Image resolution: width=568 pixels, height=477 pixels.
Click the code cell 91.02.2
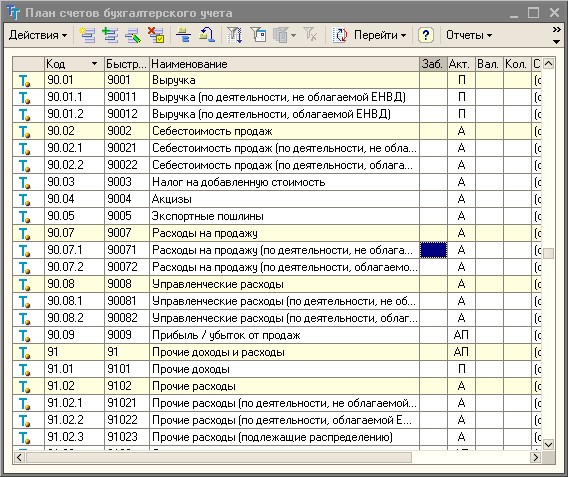coord(75,420)
